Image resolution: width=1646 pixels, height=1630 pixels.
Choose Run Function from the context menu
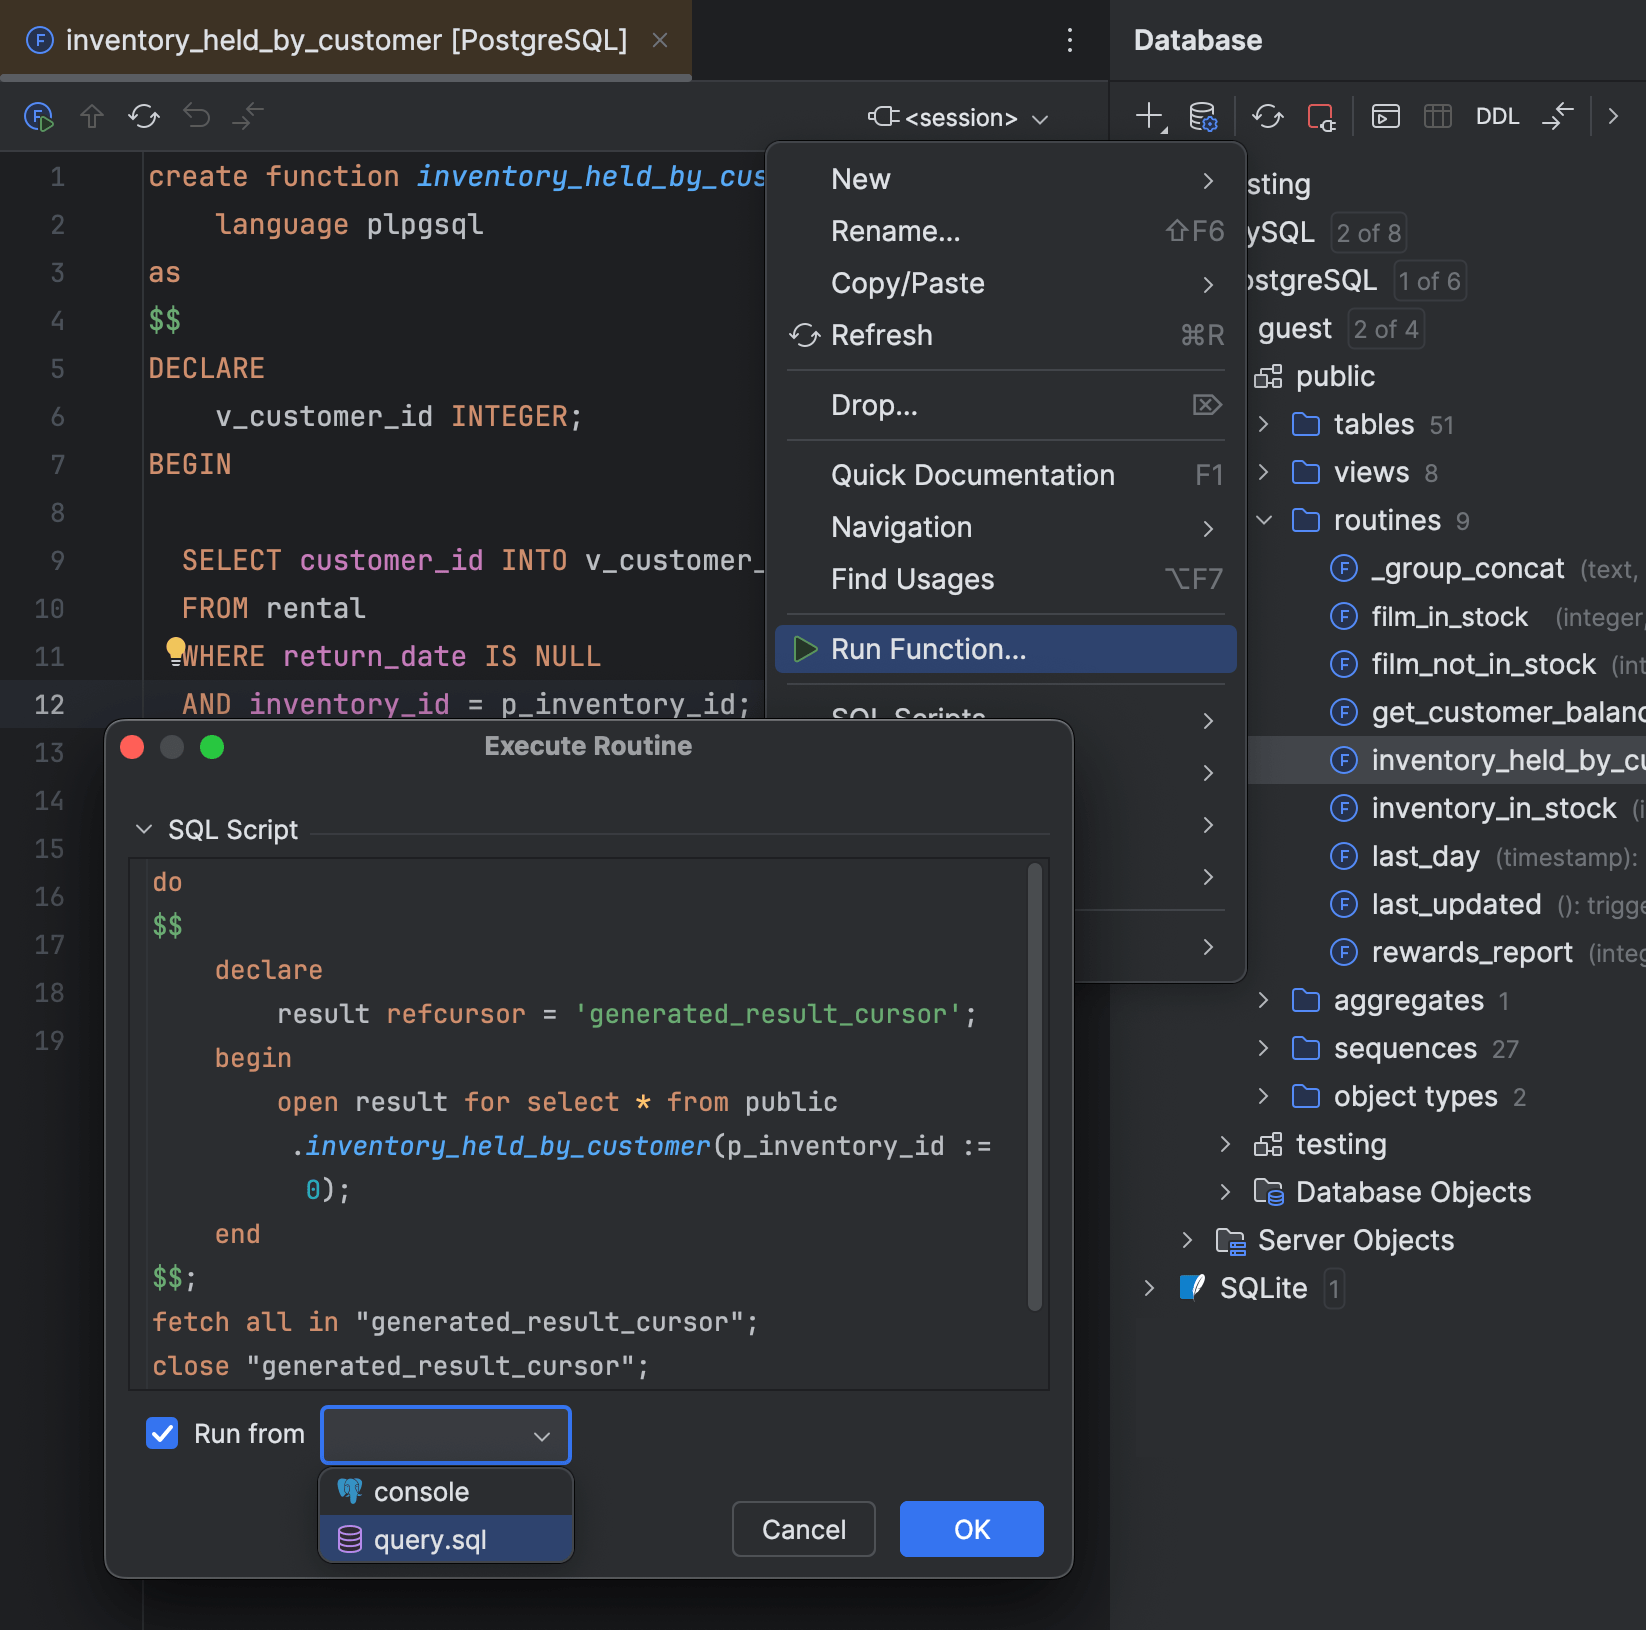[x=928, y=649]
